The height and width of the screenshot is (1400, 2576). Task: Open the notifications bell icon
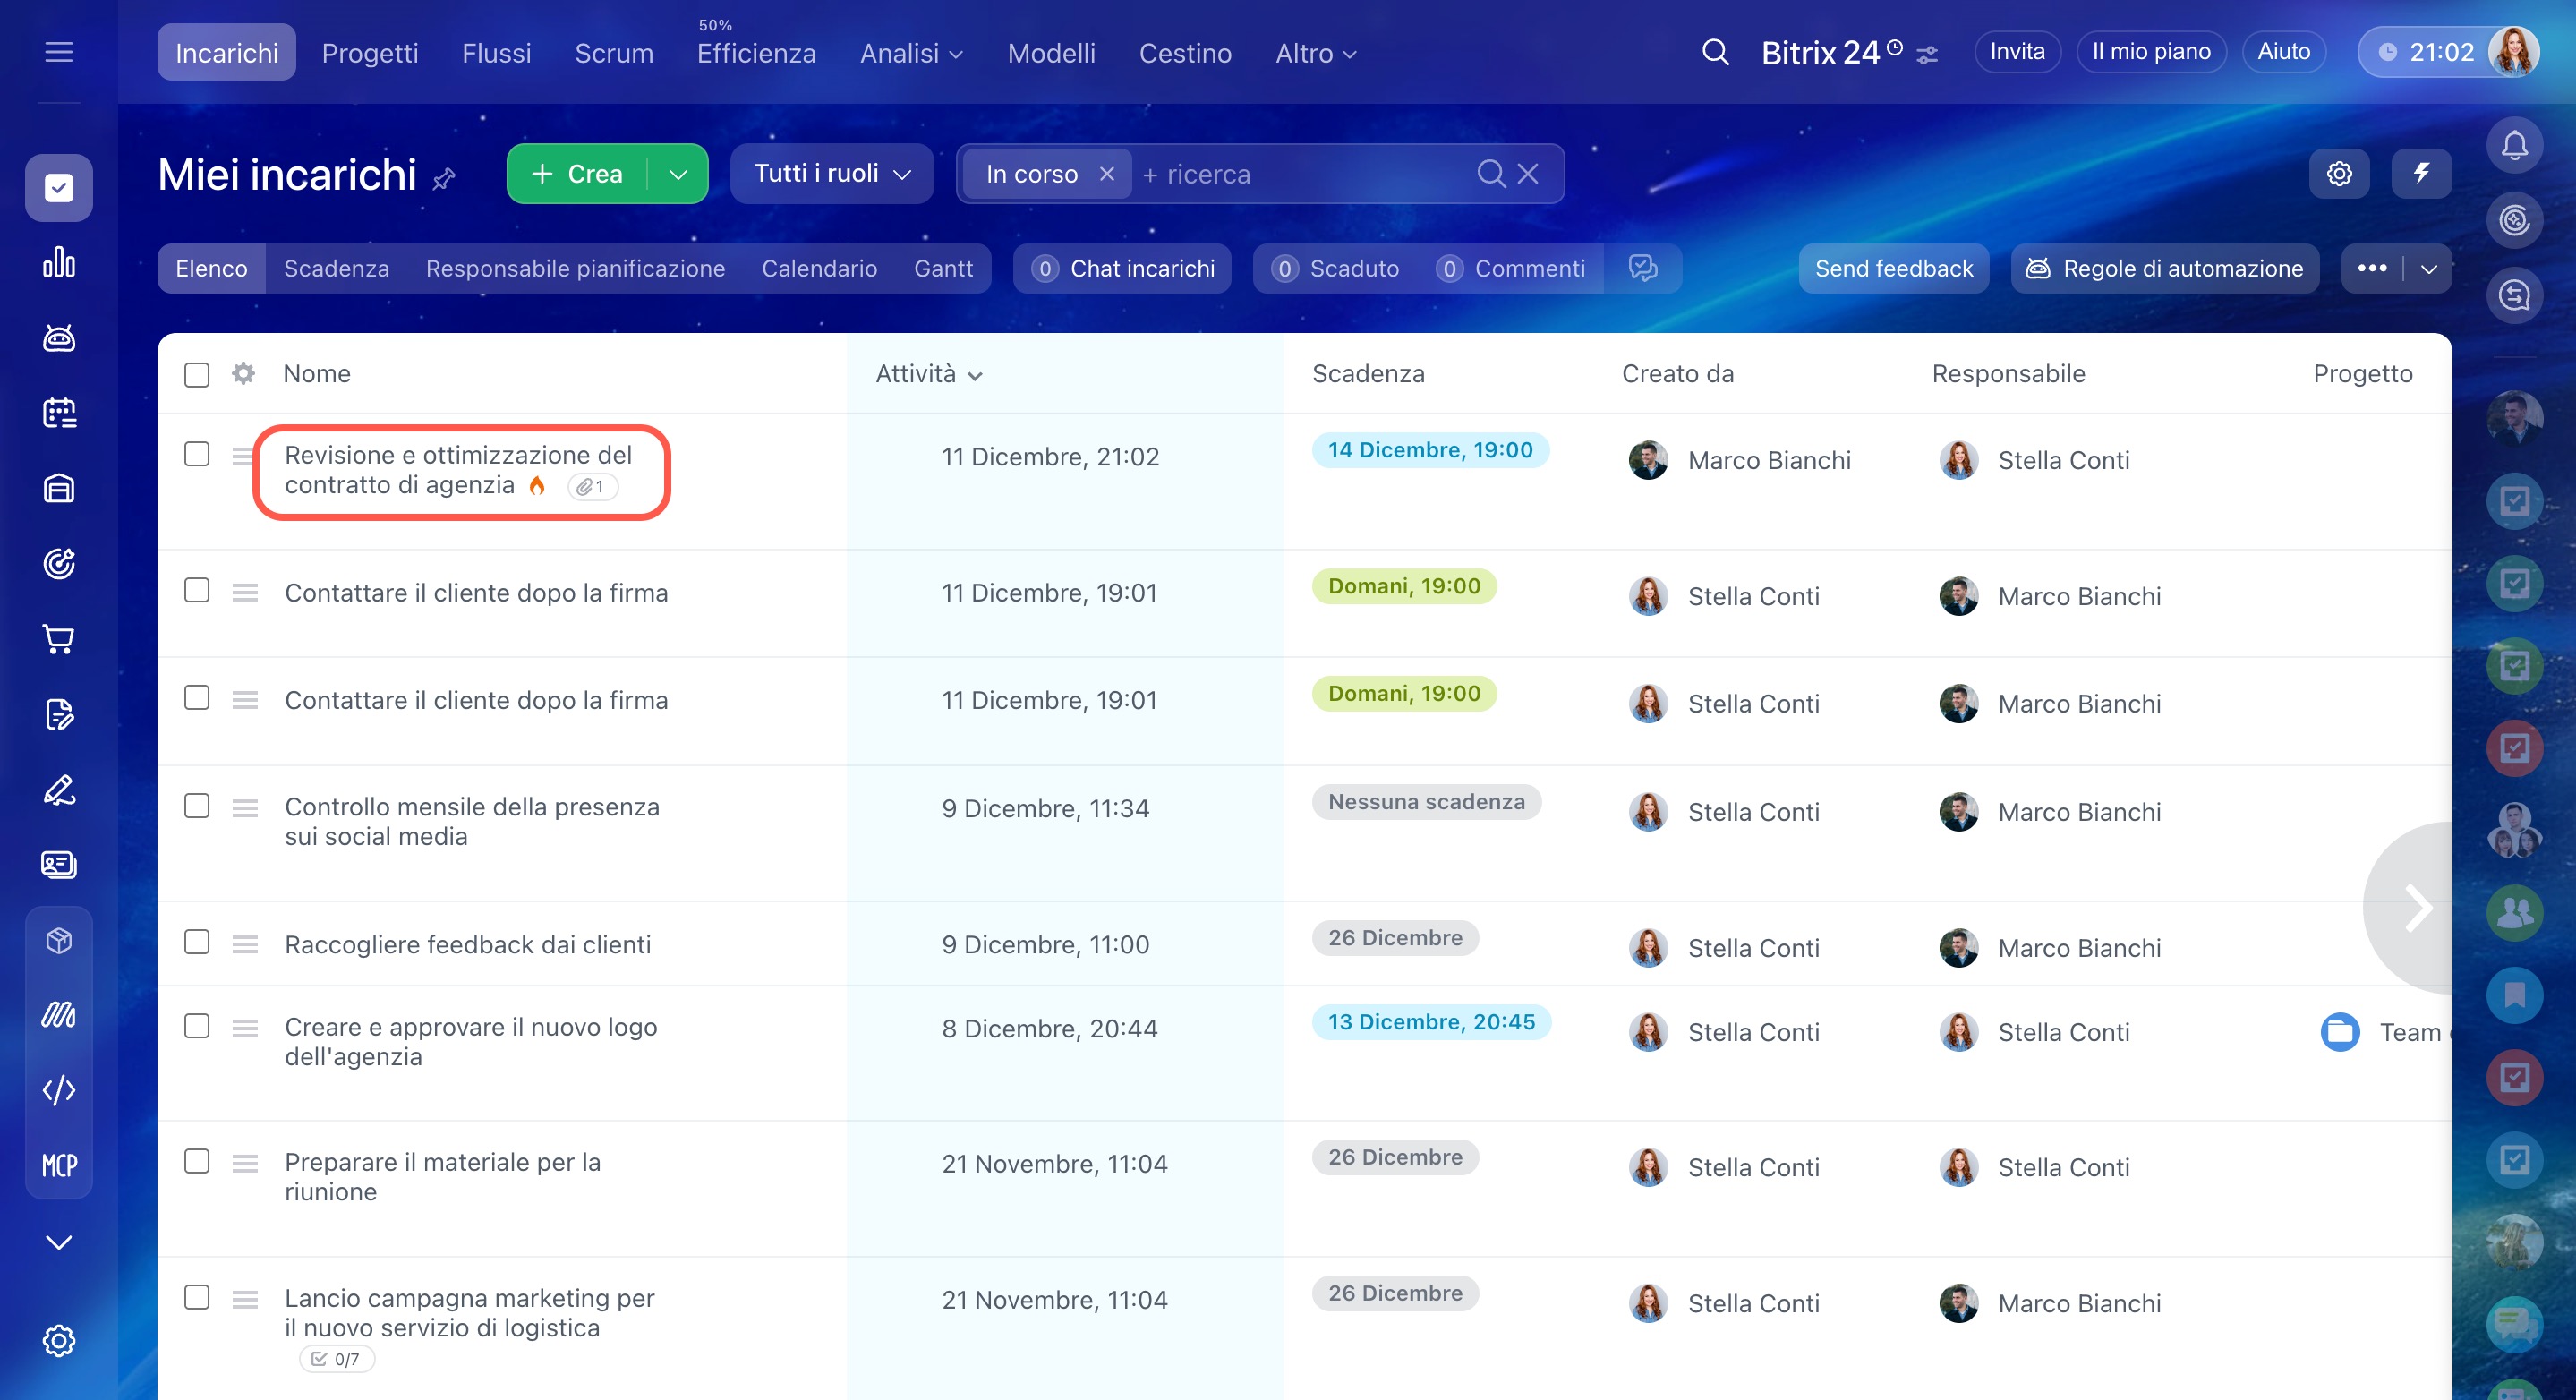[x=2513, y=146]
